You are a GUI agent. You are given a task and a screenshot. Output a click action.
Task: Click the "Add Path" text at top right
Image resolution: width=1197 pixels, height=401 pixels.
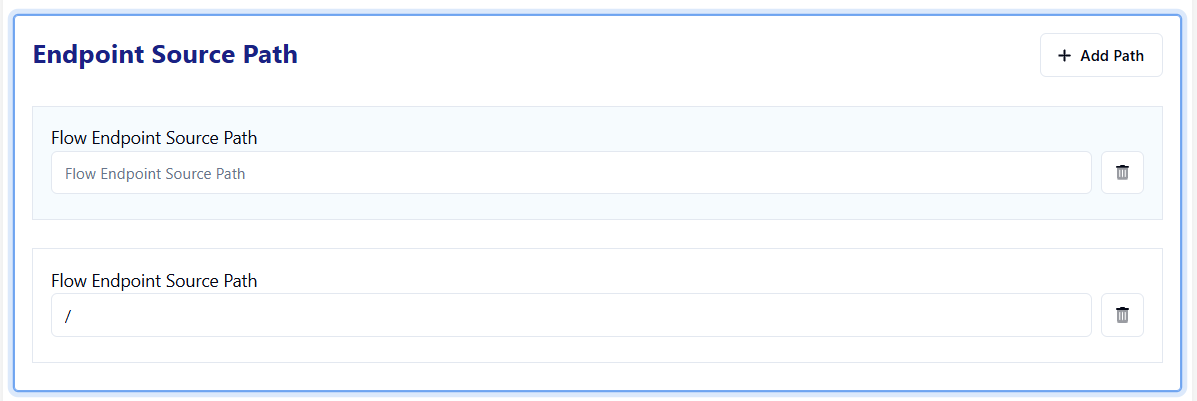click(x=1112, y=56)
